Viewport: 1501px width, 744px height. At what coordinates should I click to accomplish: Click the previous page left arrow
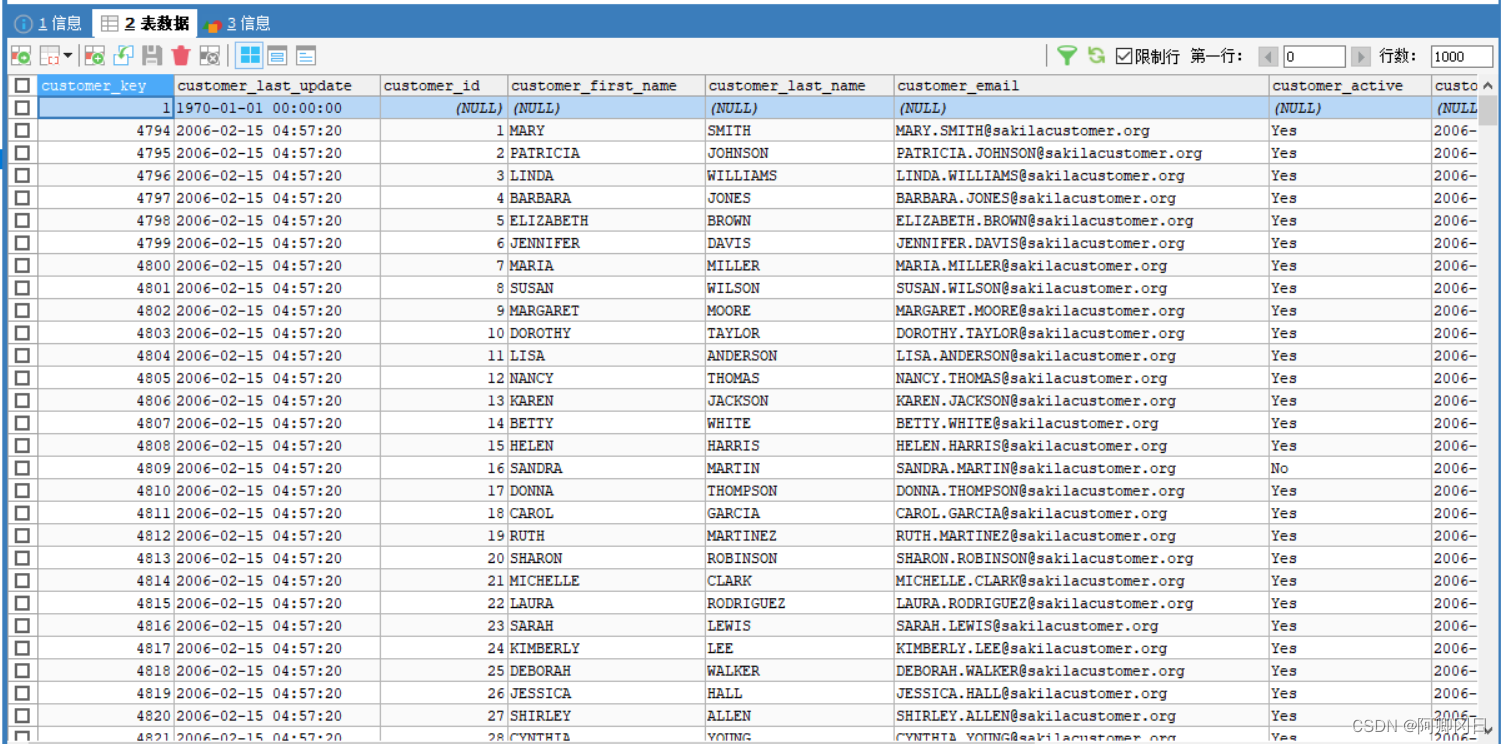1267,57
